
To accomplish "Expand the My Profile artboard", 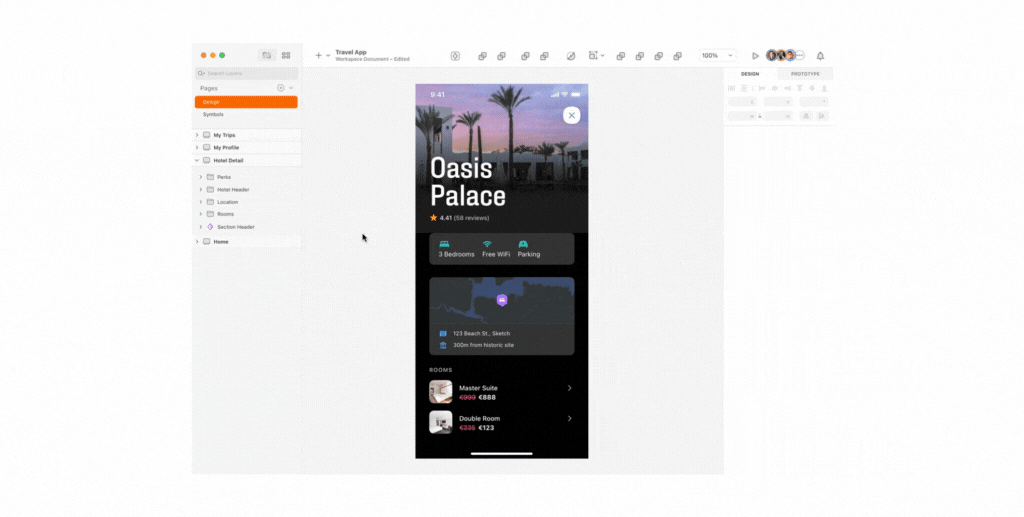I will [197, 148].
